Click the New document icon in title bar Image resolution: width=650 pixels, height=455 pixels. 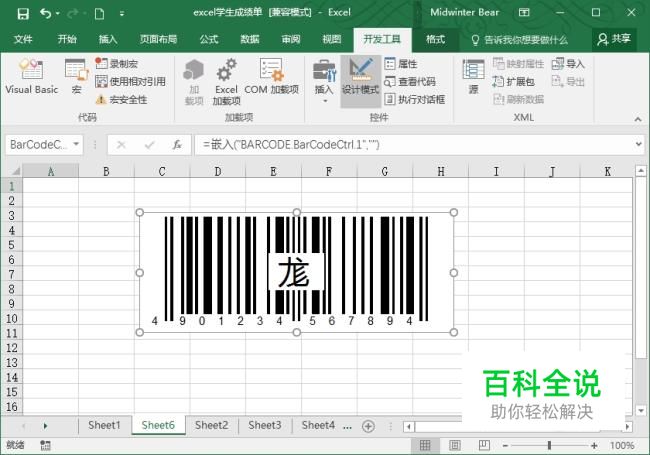click(x=99, y=14)
